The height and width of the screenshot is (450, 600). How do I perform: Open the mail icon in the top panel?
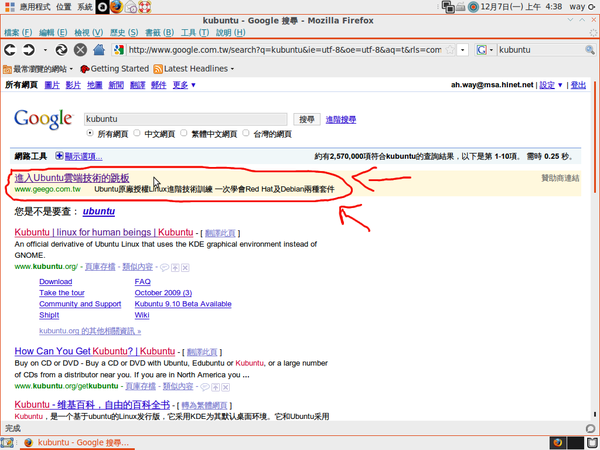[130, 7]
